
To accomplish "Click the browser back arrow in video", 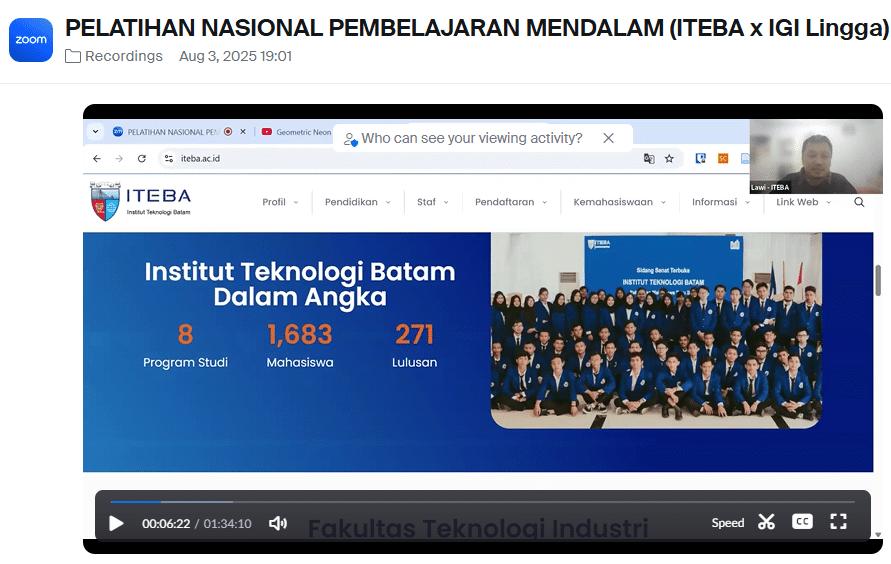I will (97, 158).
